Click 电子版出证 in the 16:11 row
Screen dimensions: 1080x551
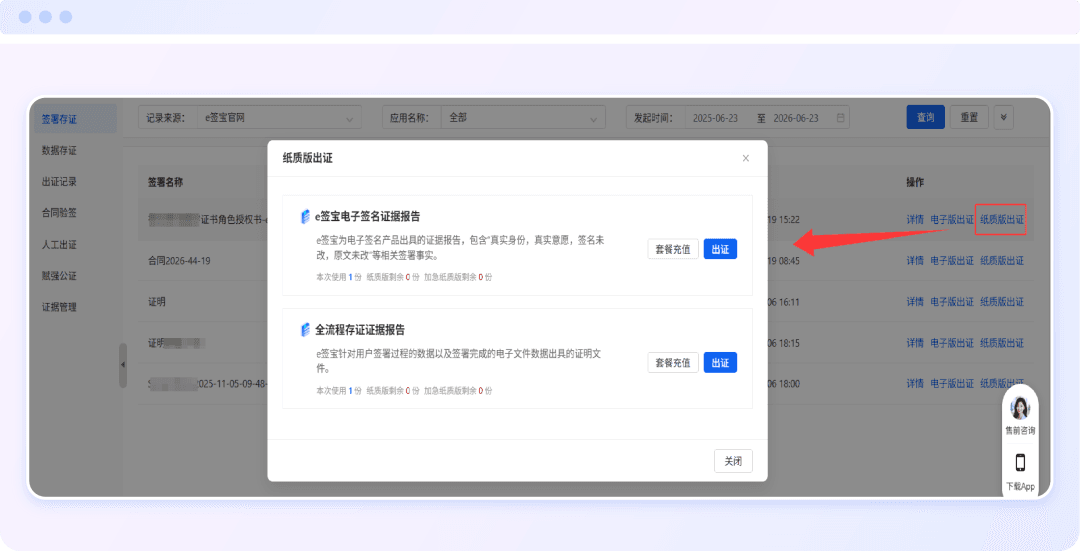click(x=952, y=302)
